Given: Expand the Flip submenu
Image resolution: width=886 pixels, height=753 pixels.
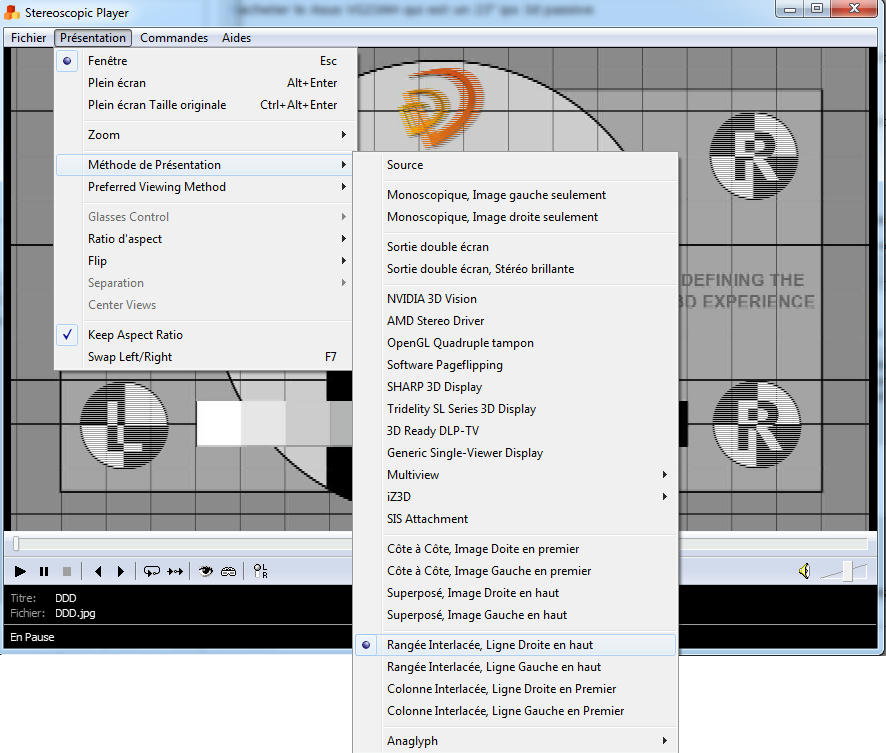Looking at the screenshot, I should tap(206, 260).
